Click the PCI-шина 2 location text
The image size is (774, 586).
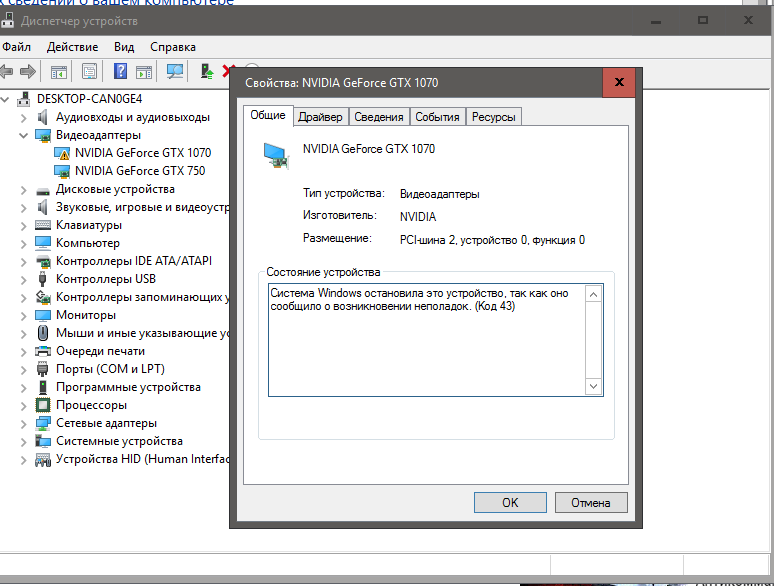(492, 240)
